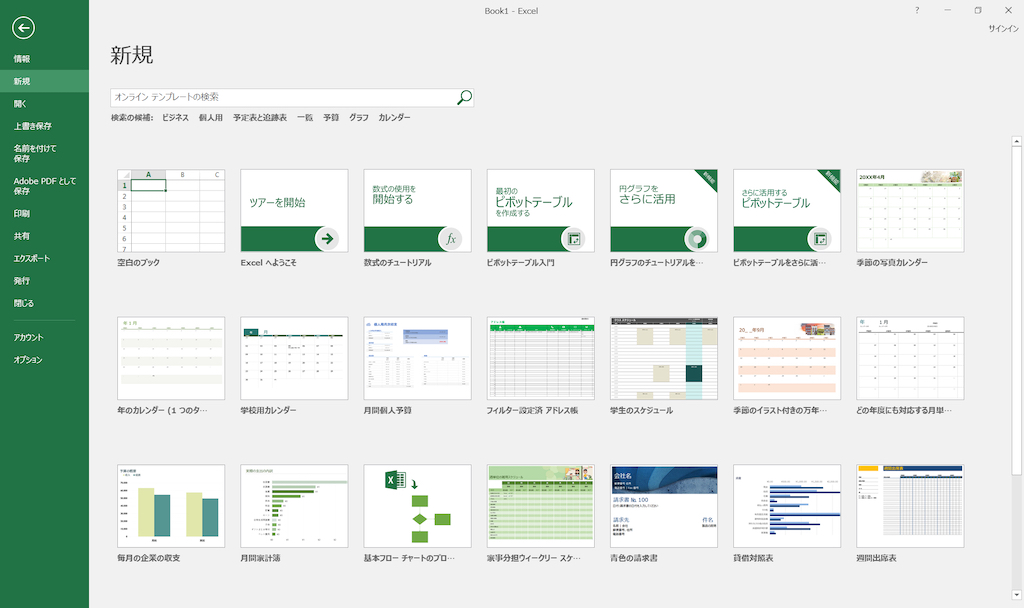Open the ピボットテーブル入門 template
This screenshot has width=1024, height=608.
541,218
